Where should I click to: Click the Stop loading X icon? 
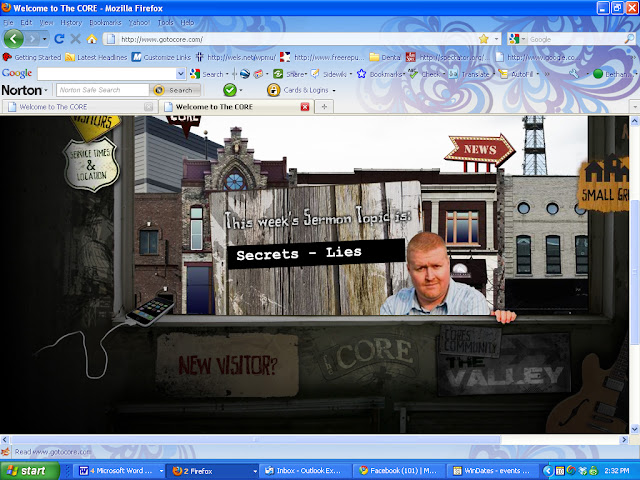pos(76,39)
